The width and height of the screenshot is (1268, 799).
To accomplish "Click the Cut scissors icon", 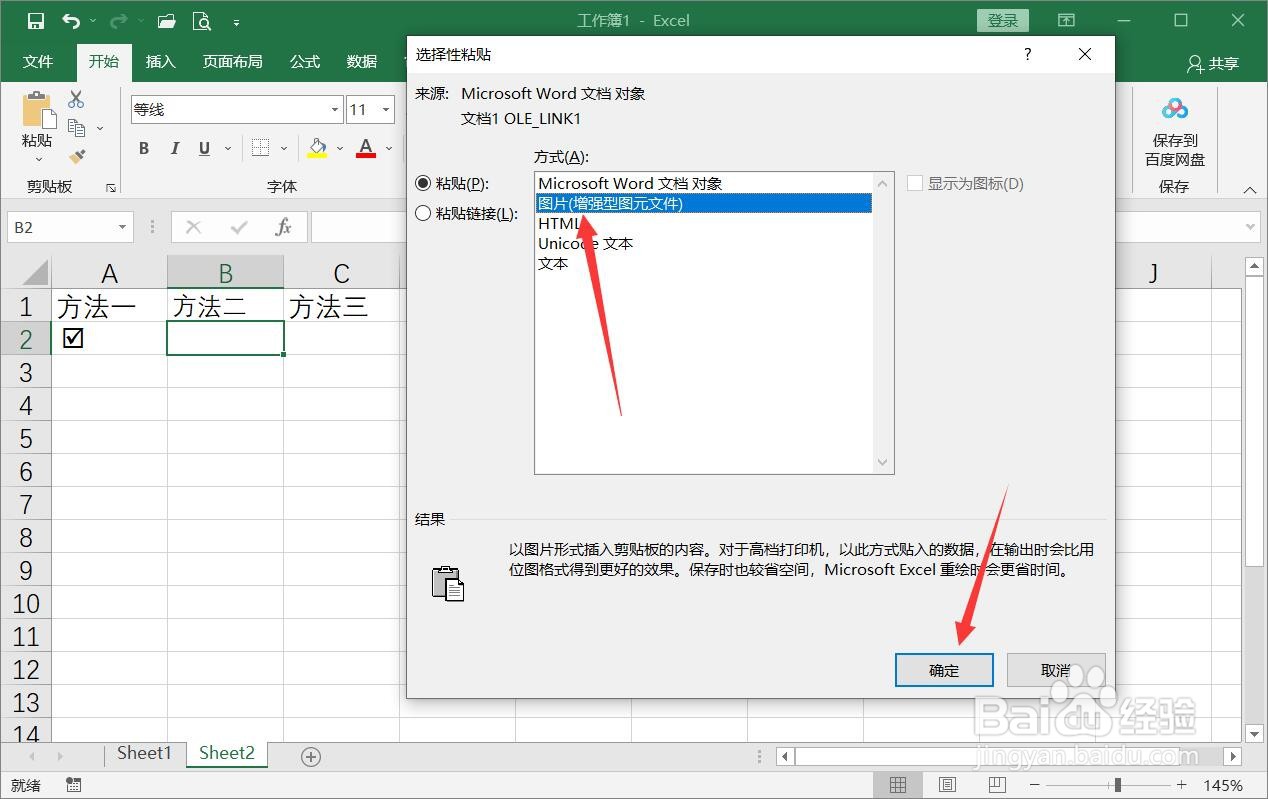I will pos(76,99).
